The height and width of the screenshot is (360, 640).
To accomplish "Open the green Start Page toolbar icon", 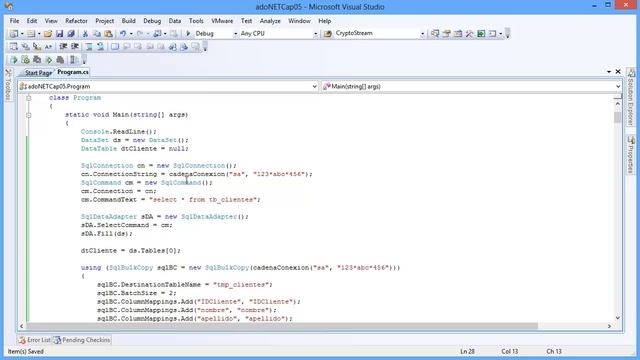I will [x=481, y=33].
